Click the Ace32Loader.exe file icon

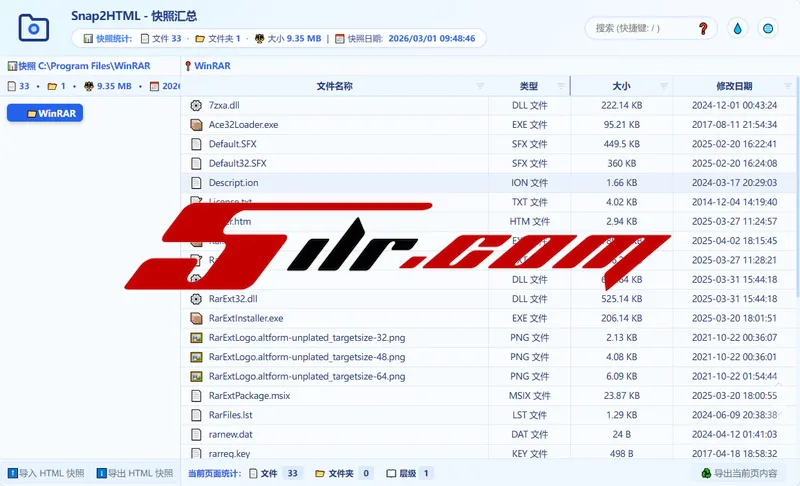pyautogui.click(x=196, y=125)
